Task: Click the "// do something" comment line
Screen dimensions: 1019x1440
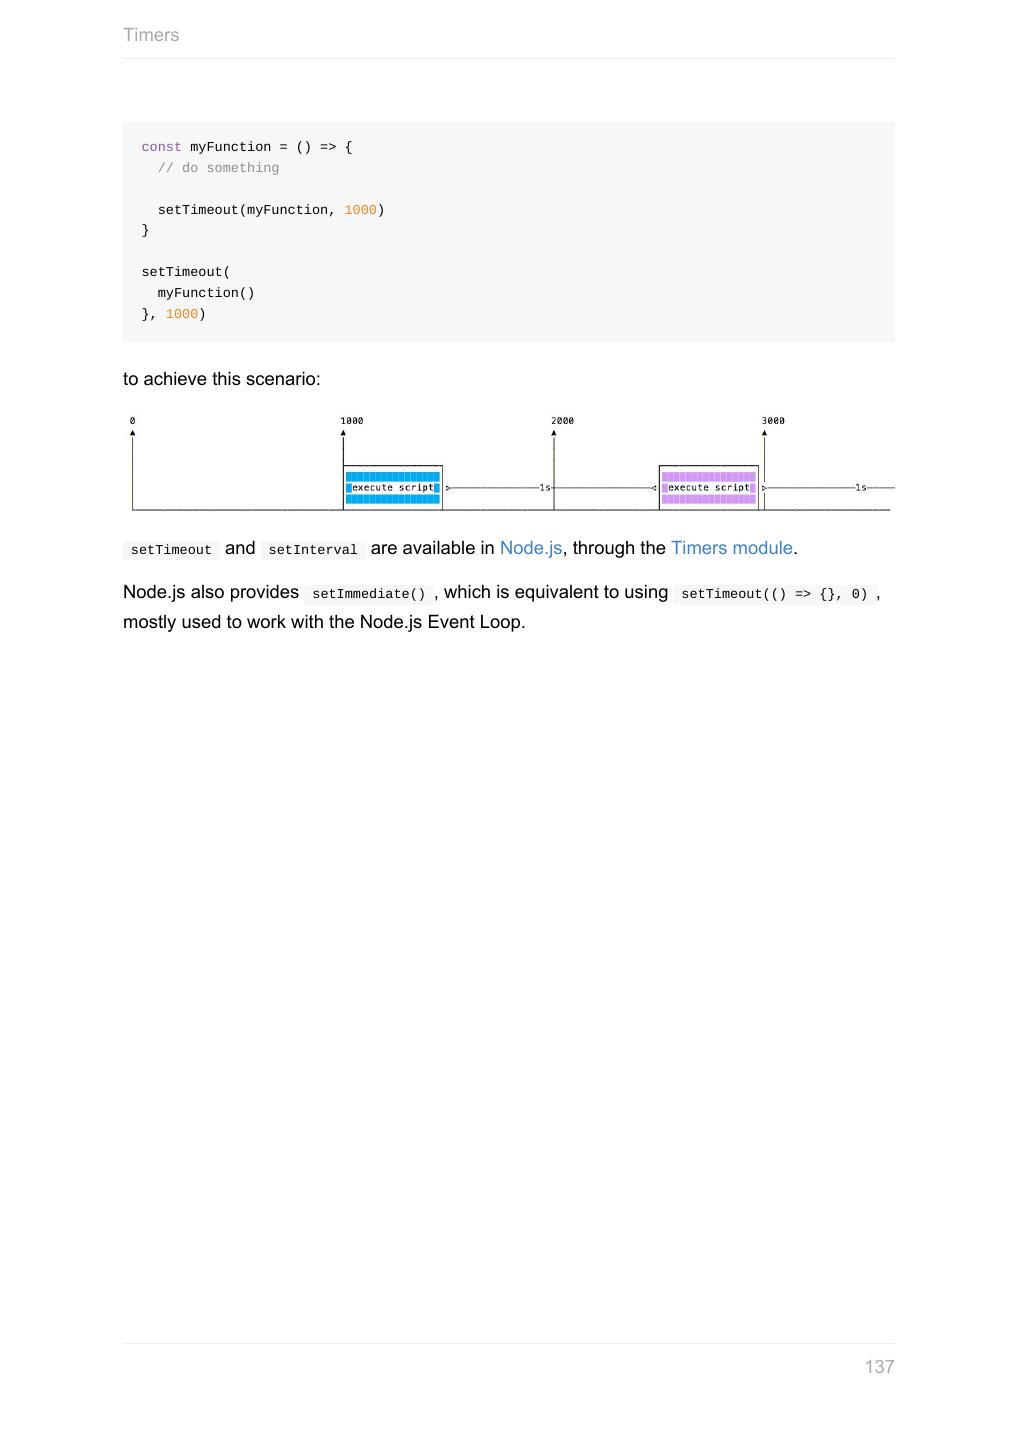Action: tap(218, 168)
